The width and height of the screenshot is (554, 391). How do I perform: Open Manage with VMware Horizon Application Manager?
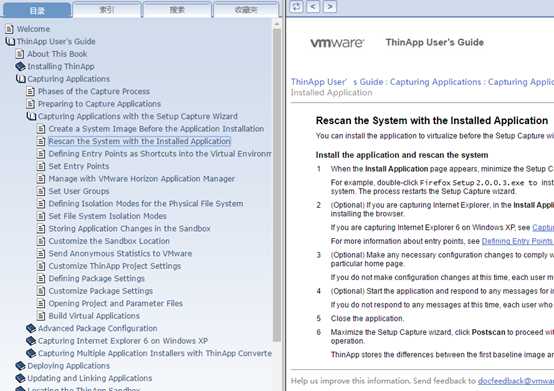(x=142, y=179)
